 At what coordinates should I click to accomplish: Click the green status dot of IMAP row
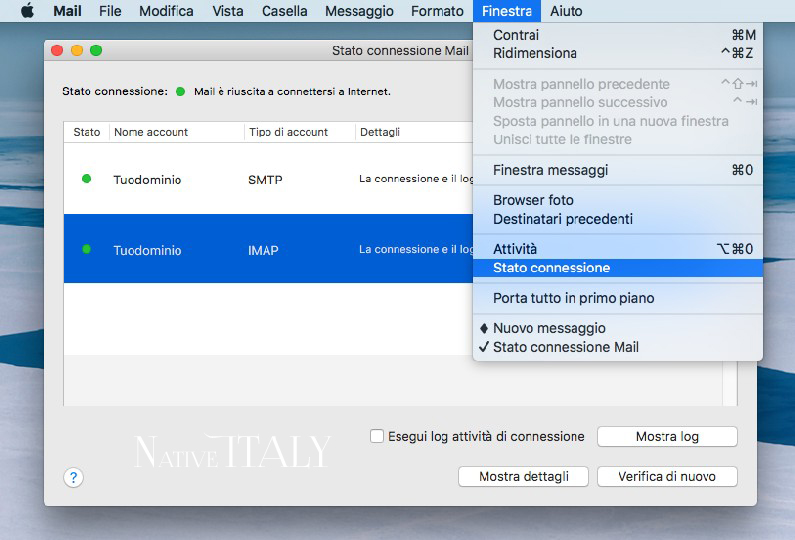pos(87,249)
